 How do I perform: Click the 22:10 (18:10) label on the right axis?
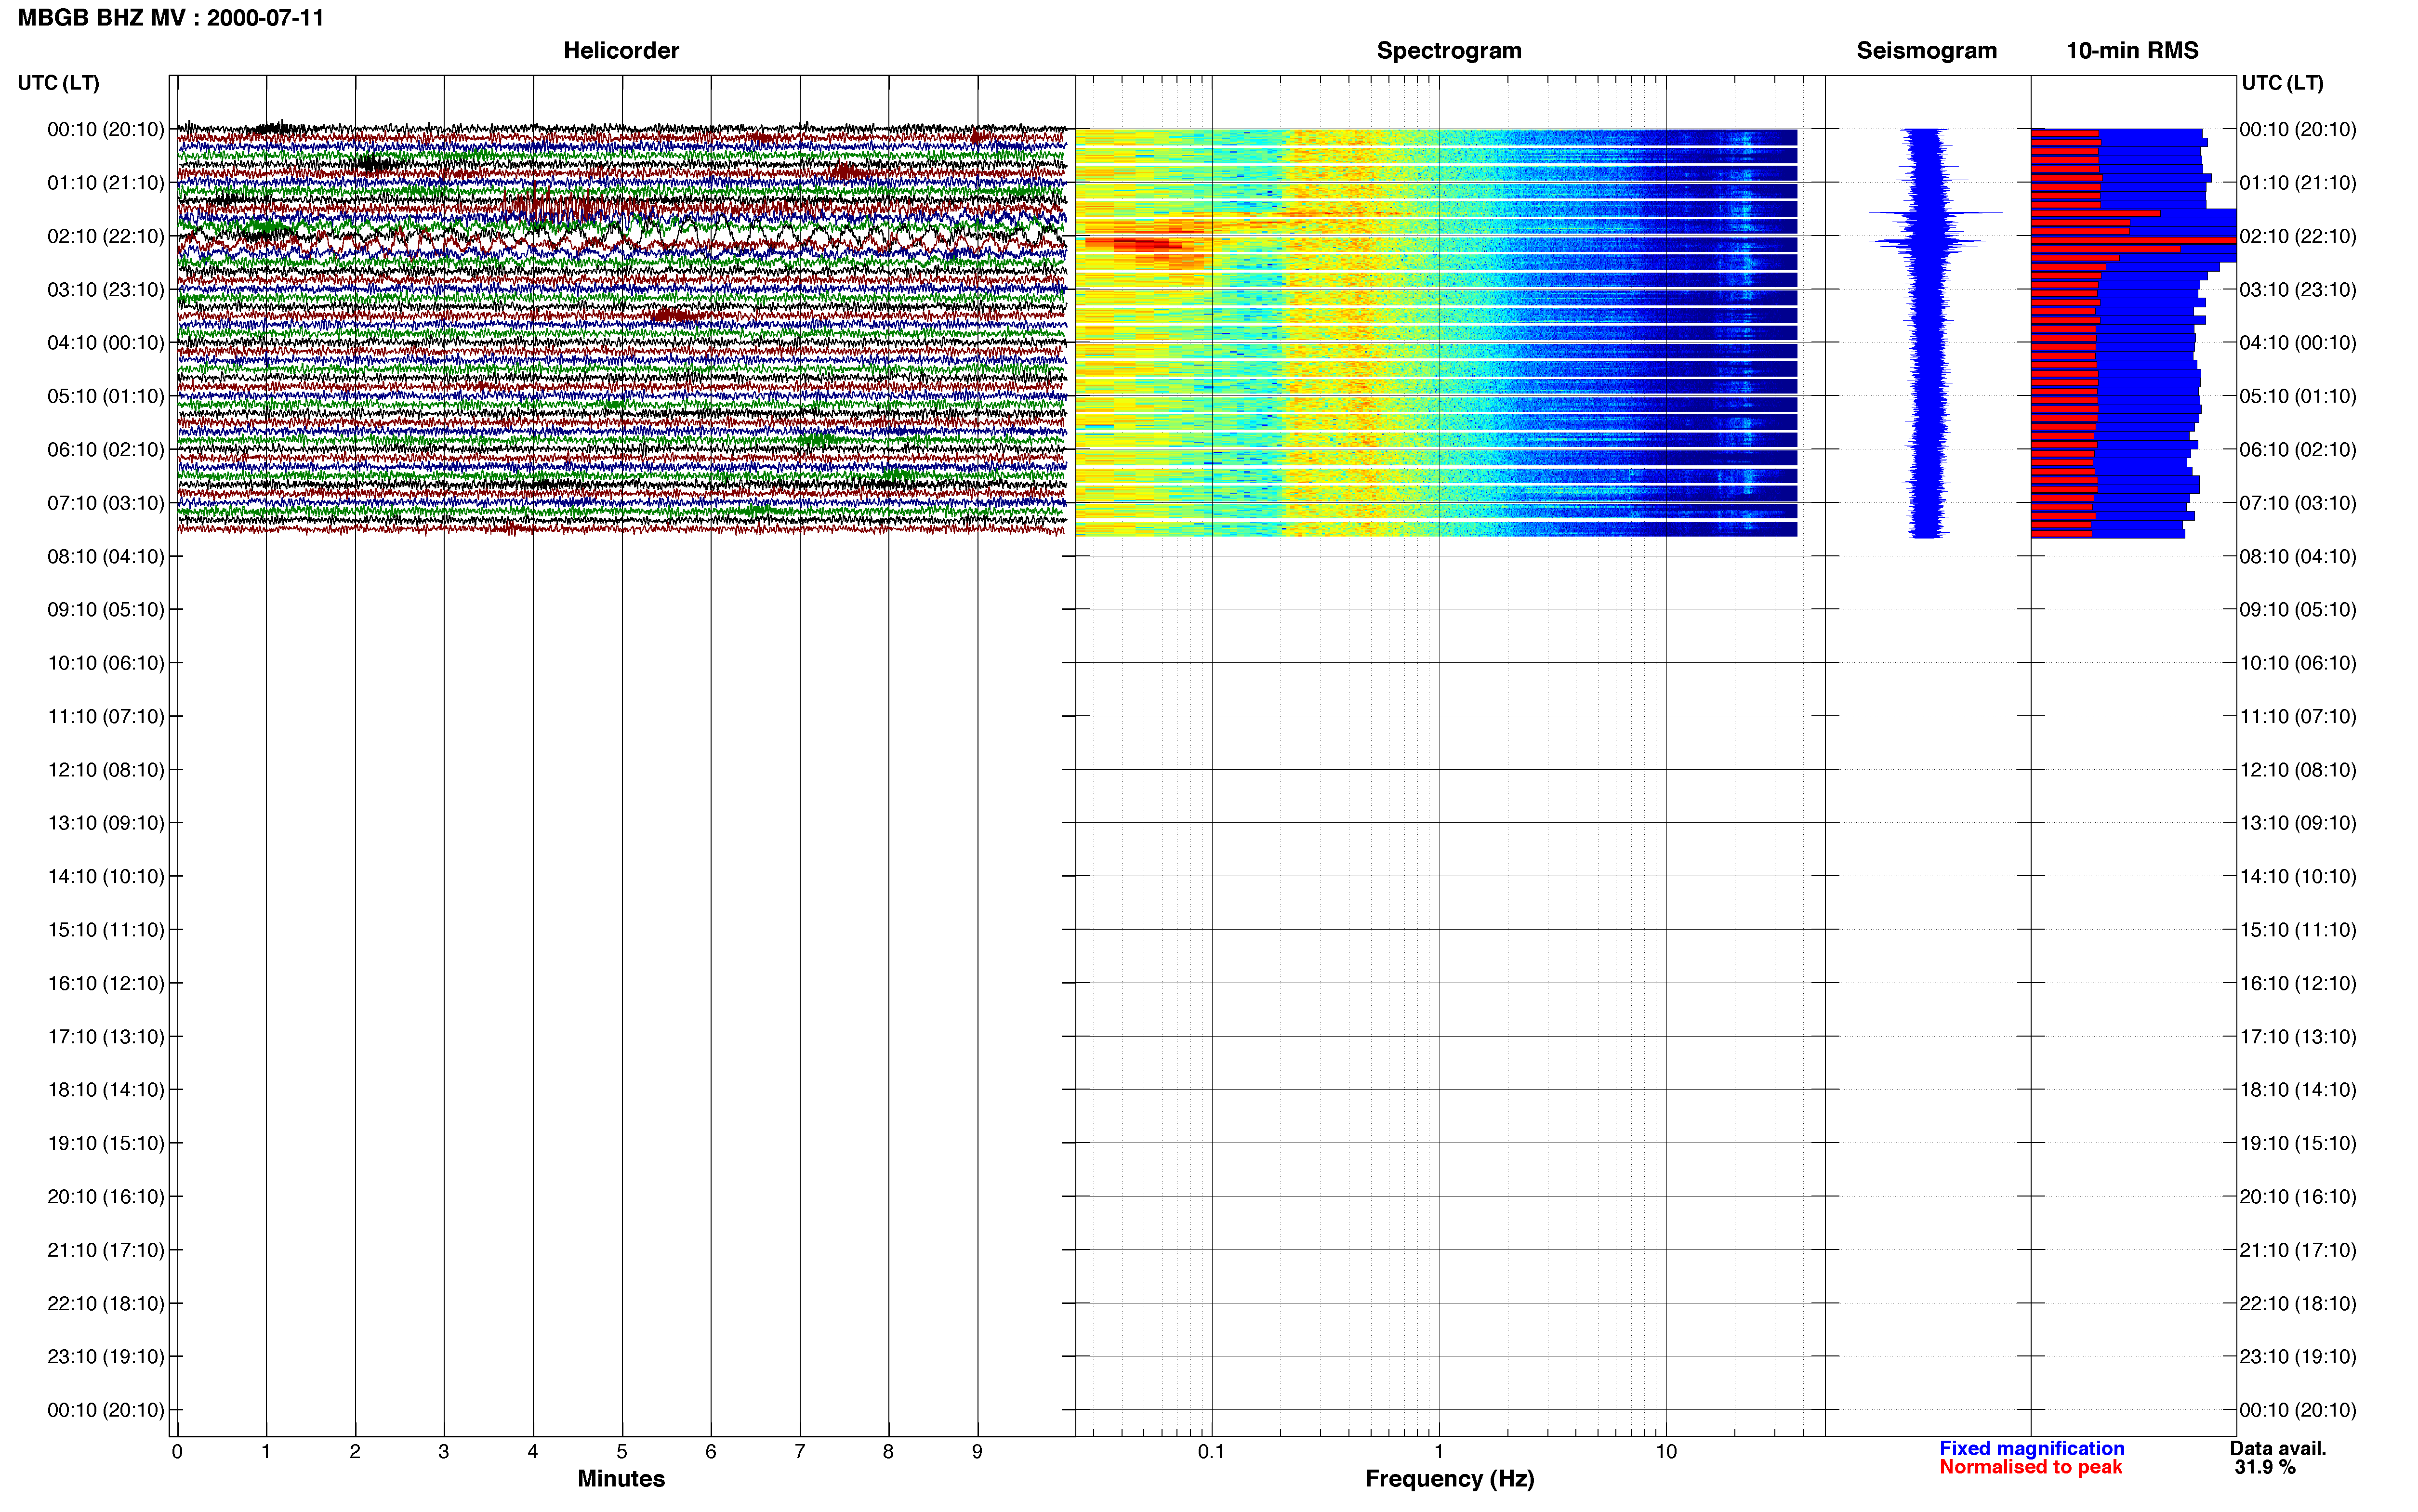coord(2298,1303)
